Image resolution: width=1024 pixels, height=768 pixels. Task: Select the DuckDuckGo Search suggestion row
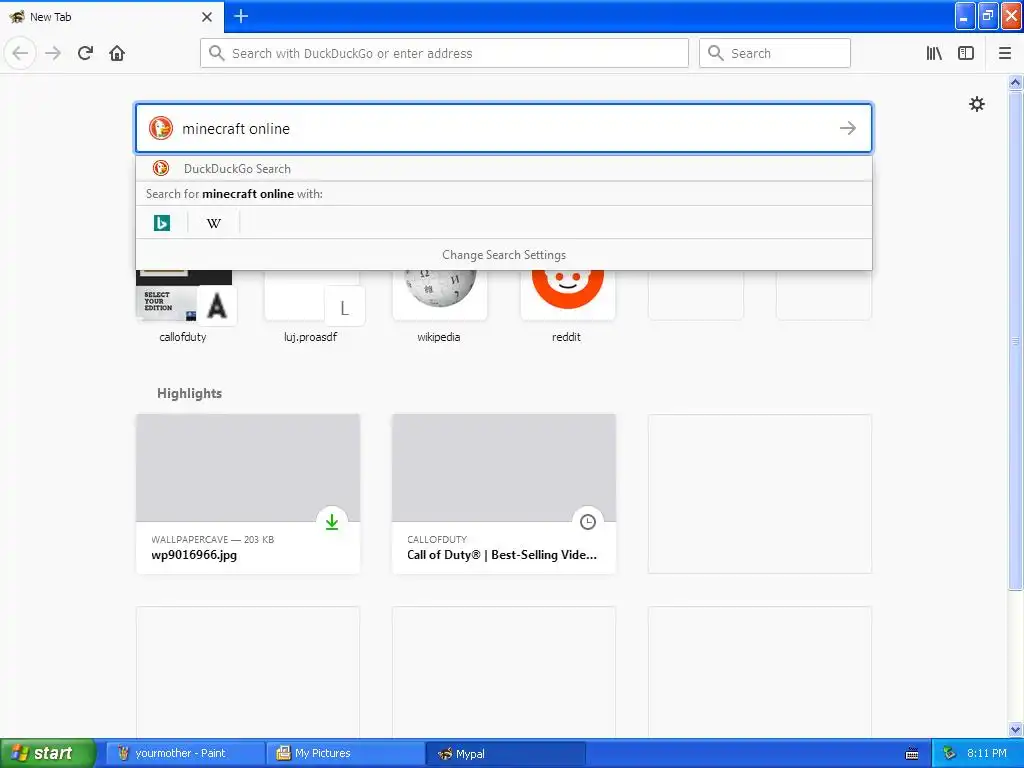click(x=504, y=168)
